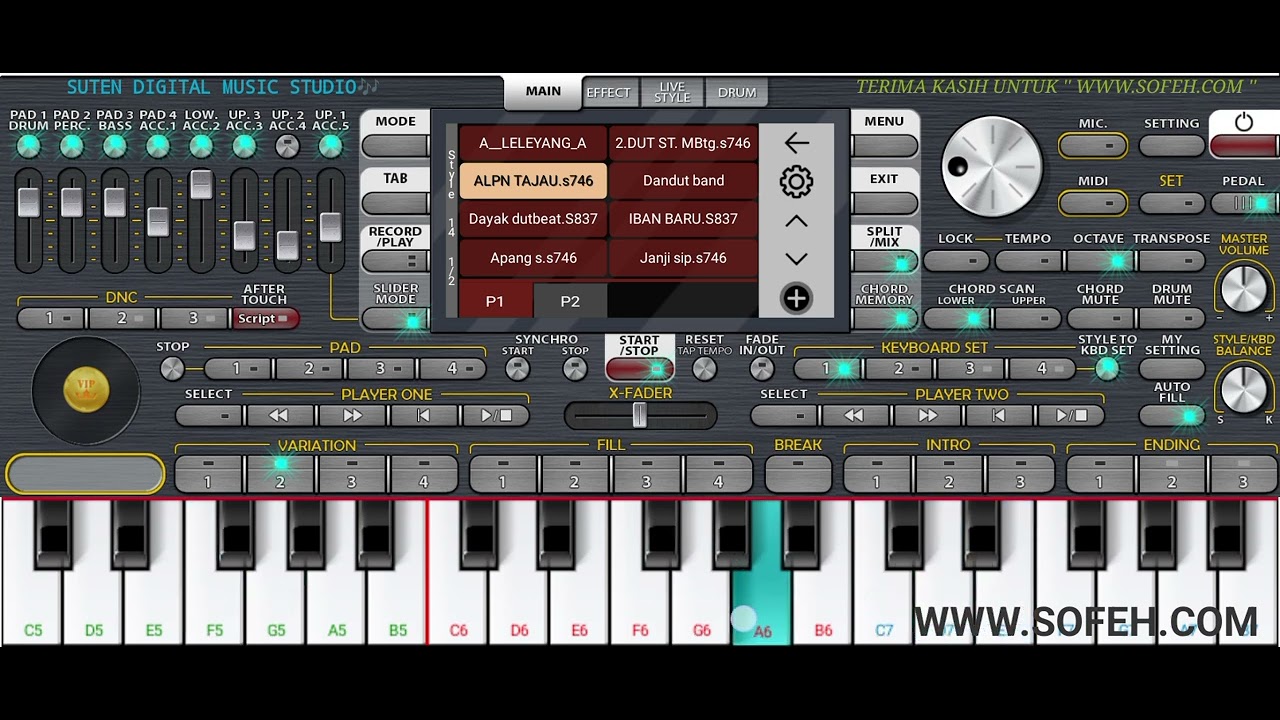Toggle Synchro Stop knob

pyautogui.click(x=575, y=369)
